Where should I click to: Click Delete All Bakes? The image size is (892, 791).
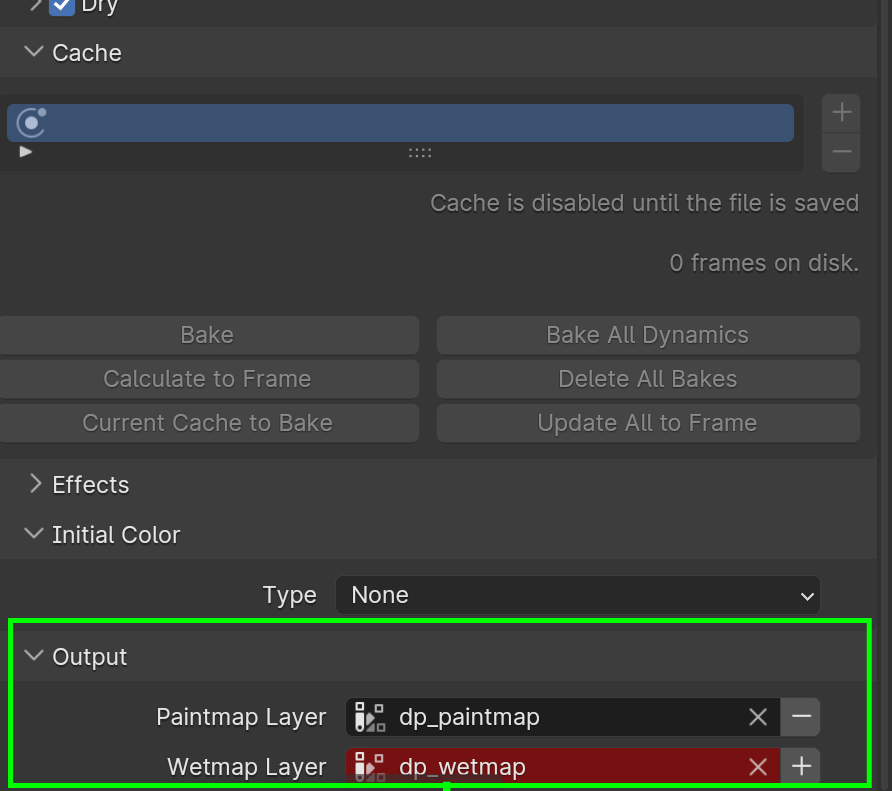648,379
